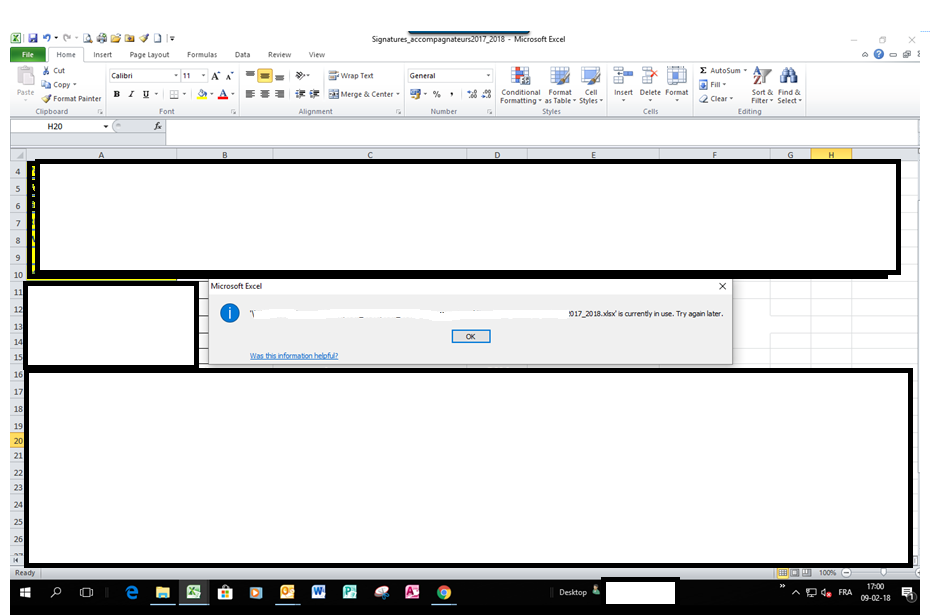Click the Paste clipboard icon

(x=26, y=77)
